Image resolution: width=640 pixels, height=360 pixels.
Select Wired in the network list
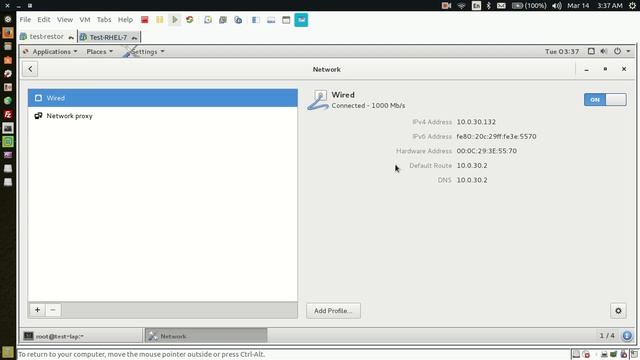(x=163, y=98)
